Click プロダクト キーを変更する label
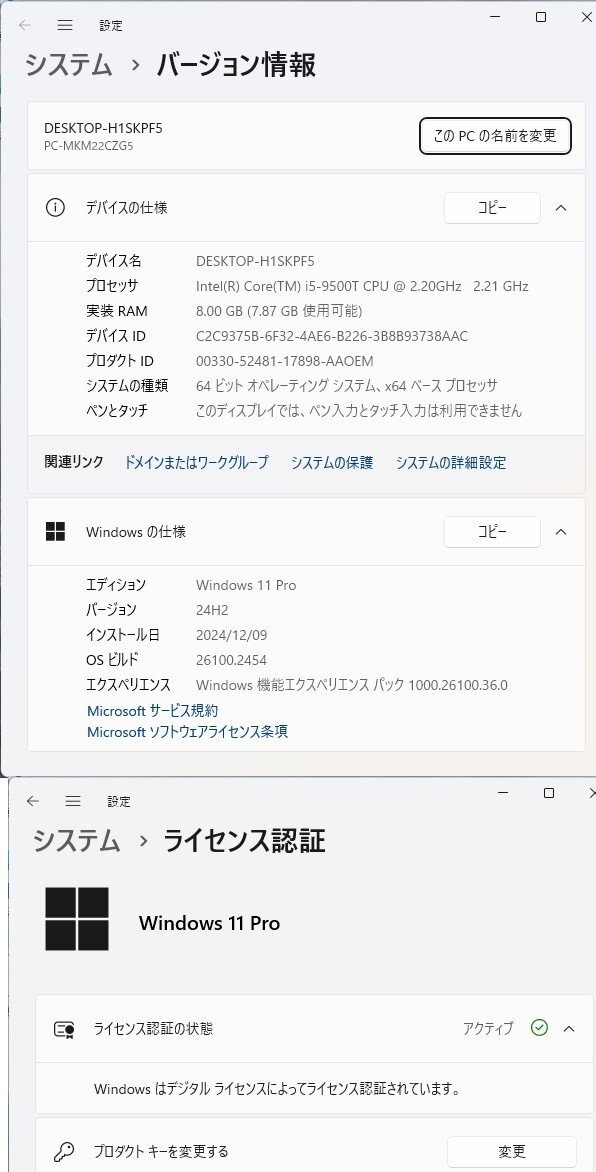 (161, 1151)
